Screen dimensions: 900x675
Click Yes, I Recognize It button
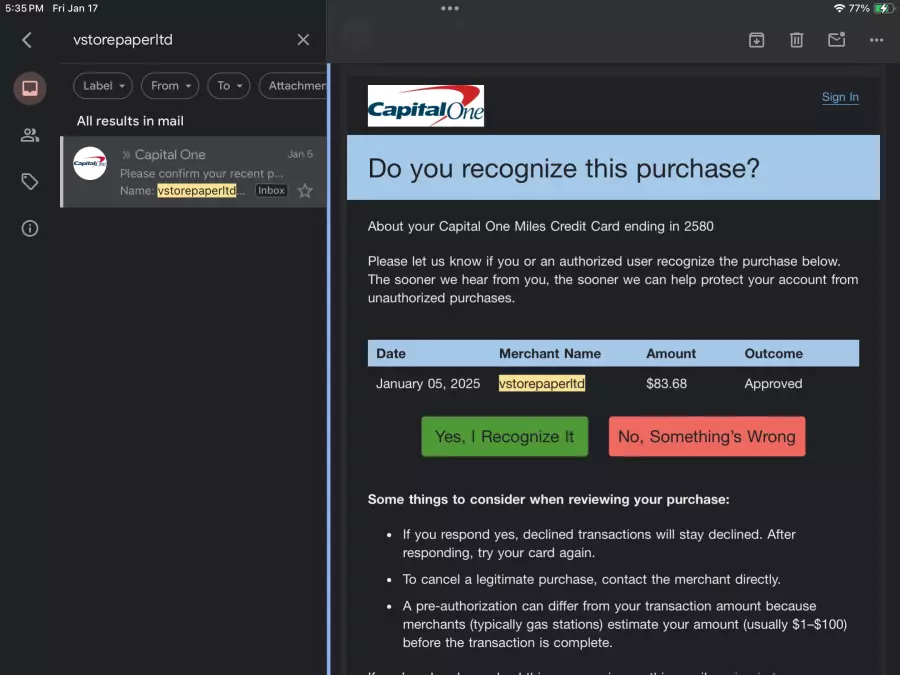505,437
